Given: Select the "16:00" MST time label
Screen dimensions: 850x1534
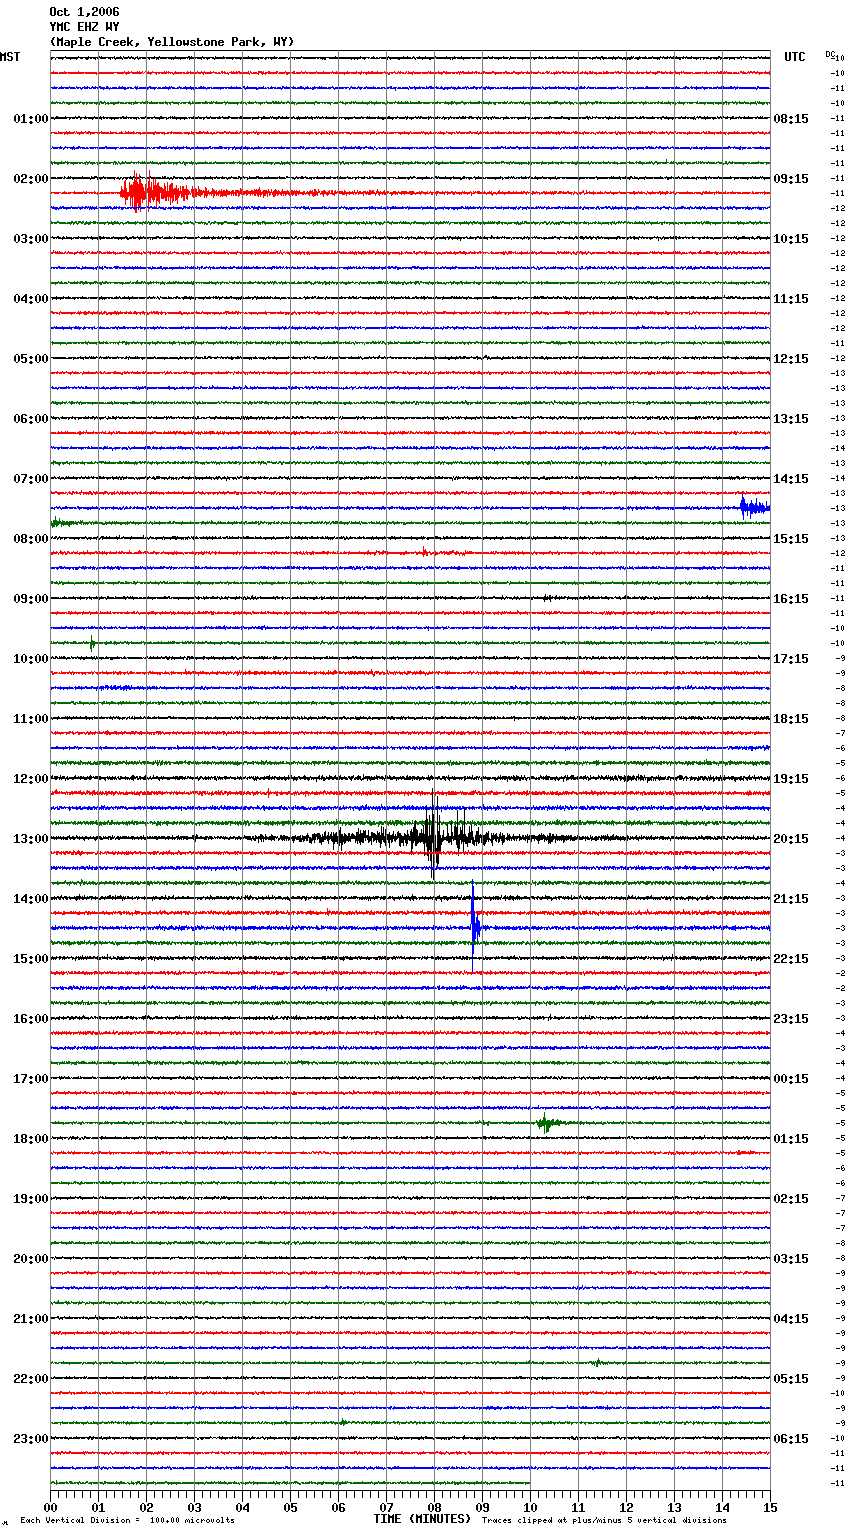Looking at the screenshot, I should [31, 1019].
